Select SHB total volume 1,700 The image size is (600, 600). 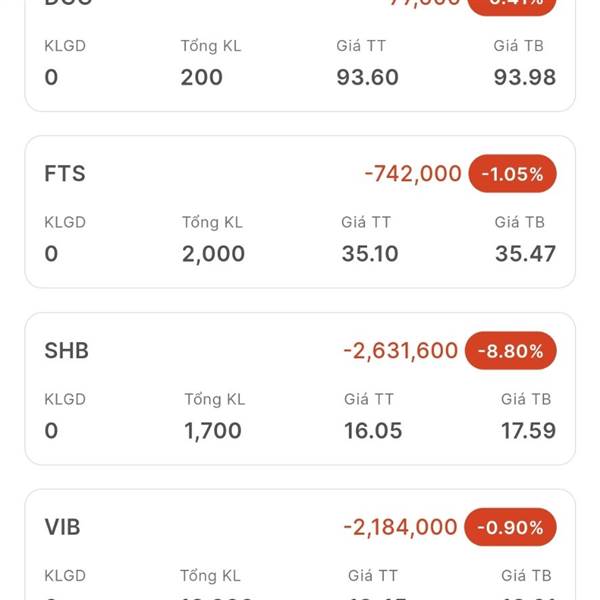pos(213,431)
